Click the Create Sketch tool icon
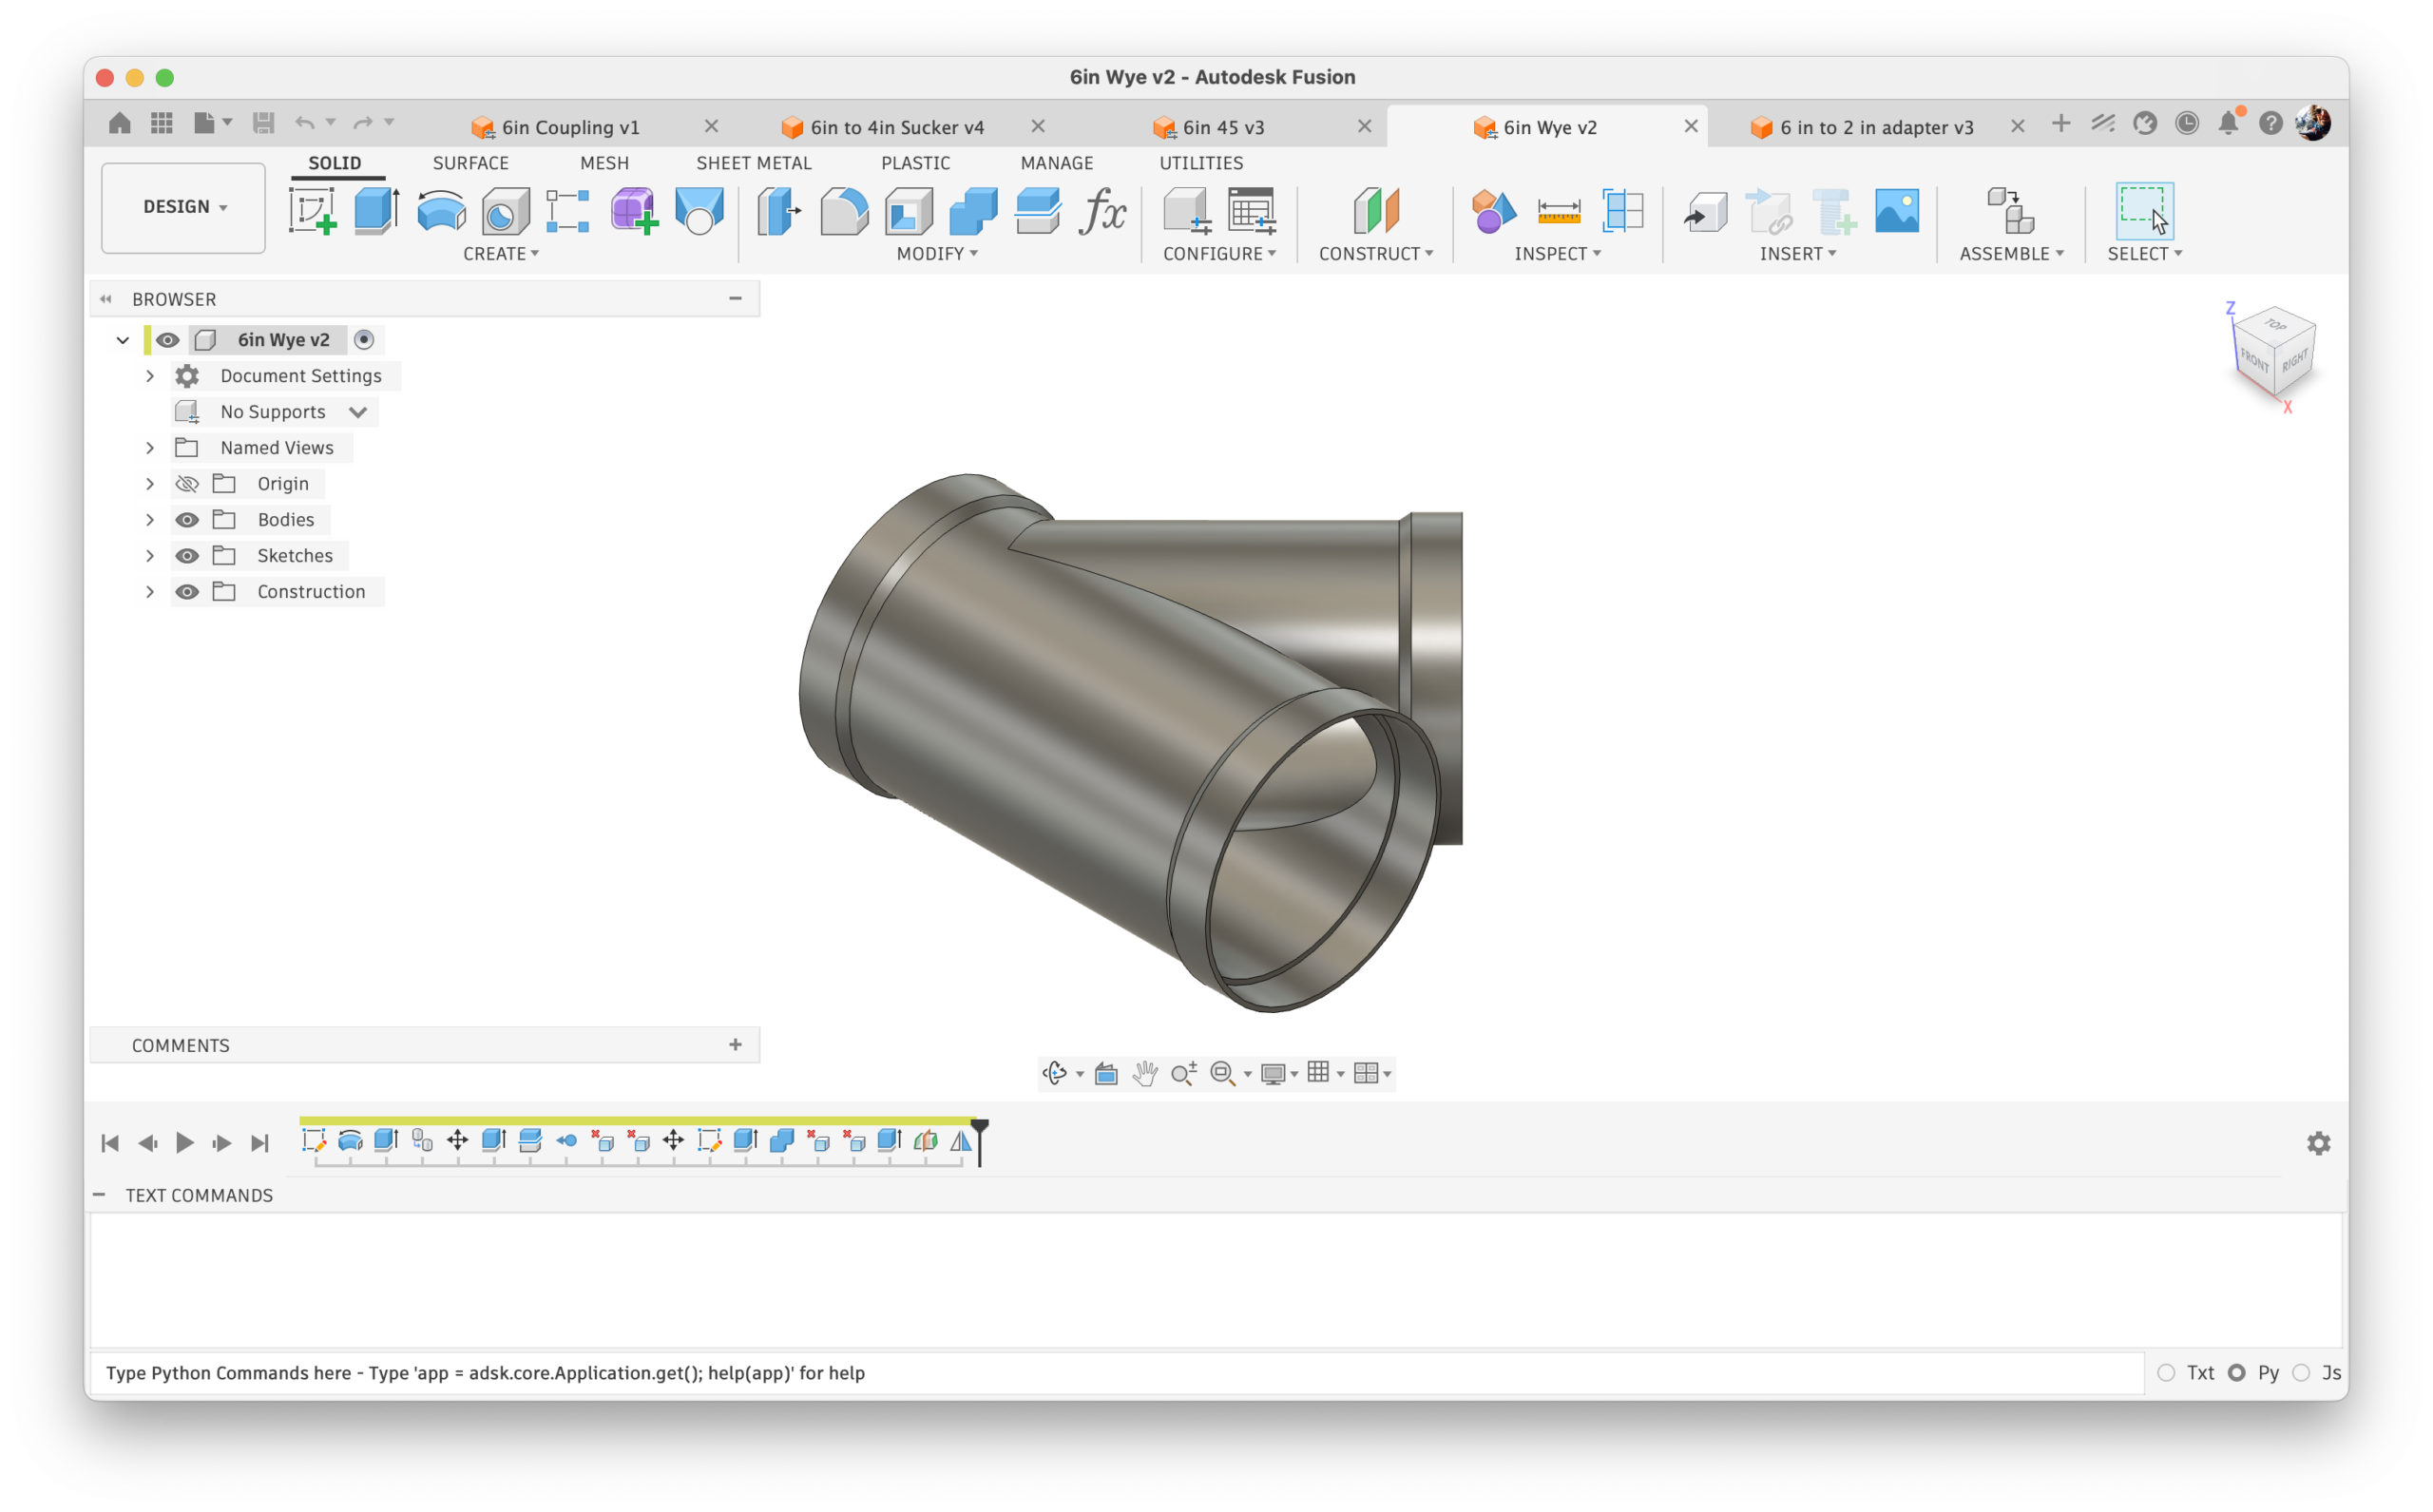This screenshot has height=1512, width=2433. click(x=312, y=211)
